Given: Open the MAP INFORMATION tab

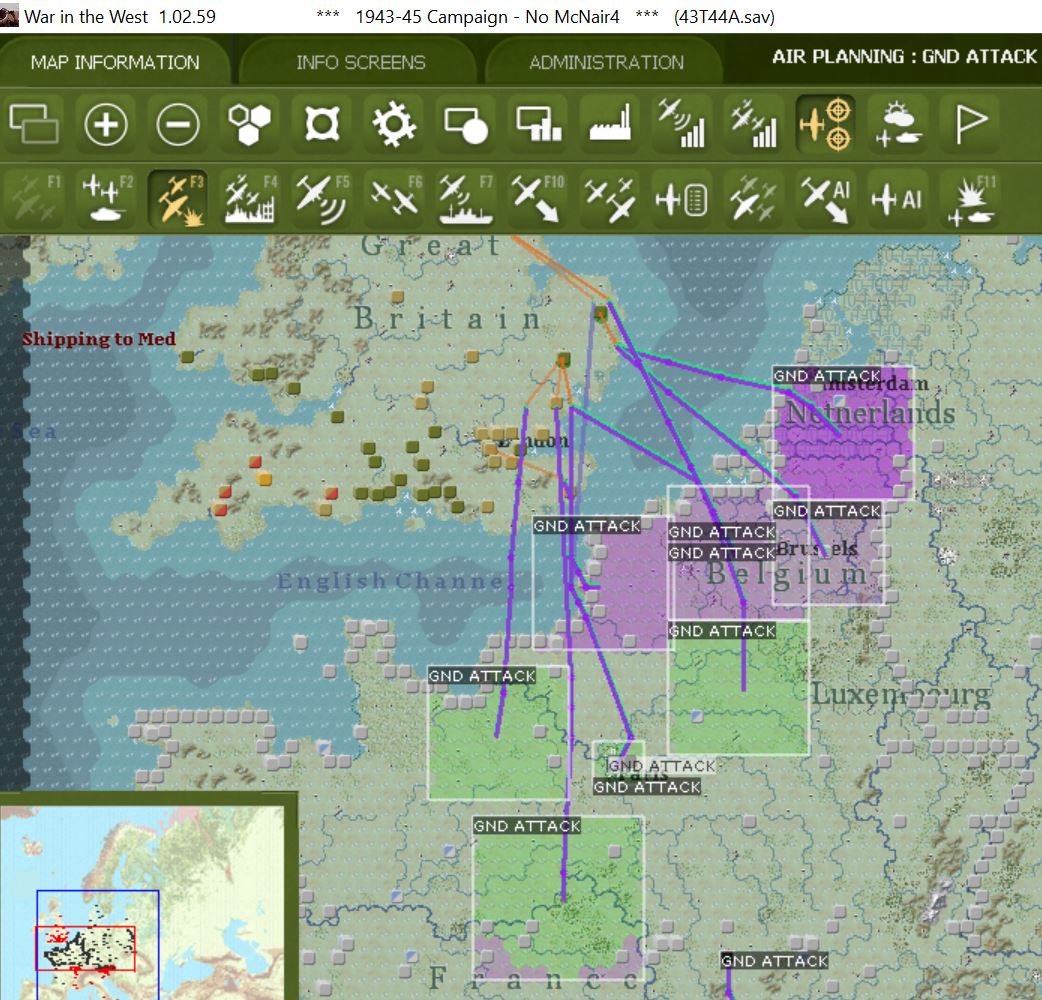Looking at the screenshot, I should [x=114, y=62].
